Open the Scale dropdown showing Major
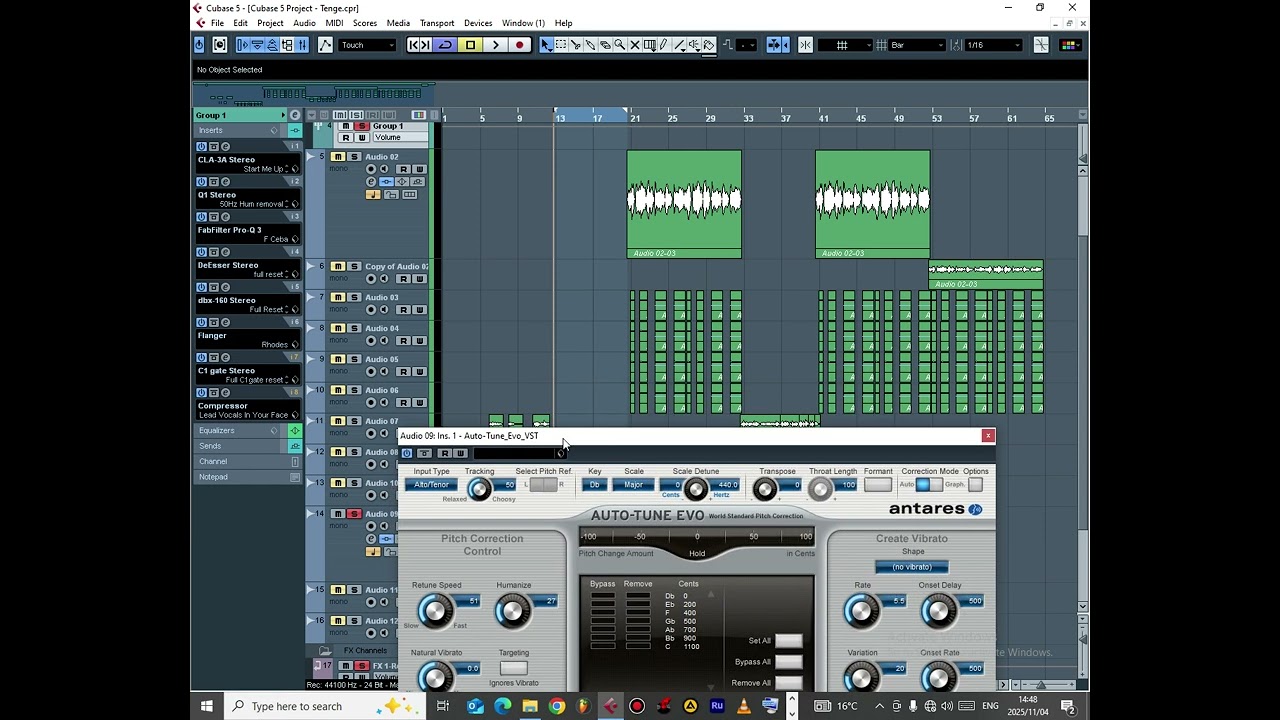Image resolution: width=1280 pixels, height=720 pixels. coord(633,485)
